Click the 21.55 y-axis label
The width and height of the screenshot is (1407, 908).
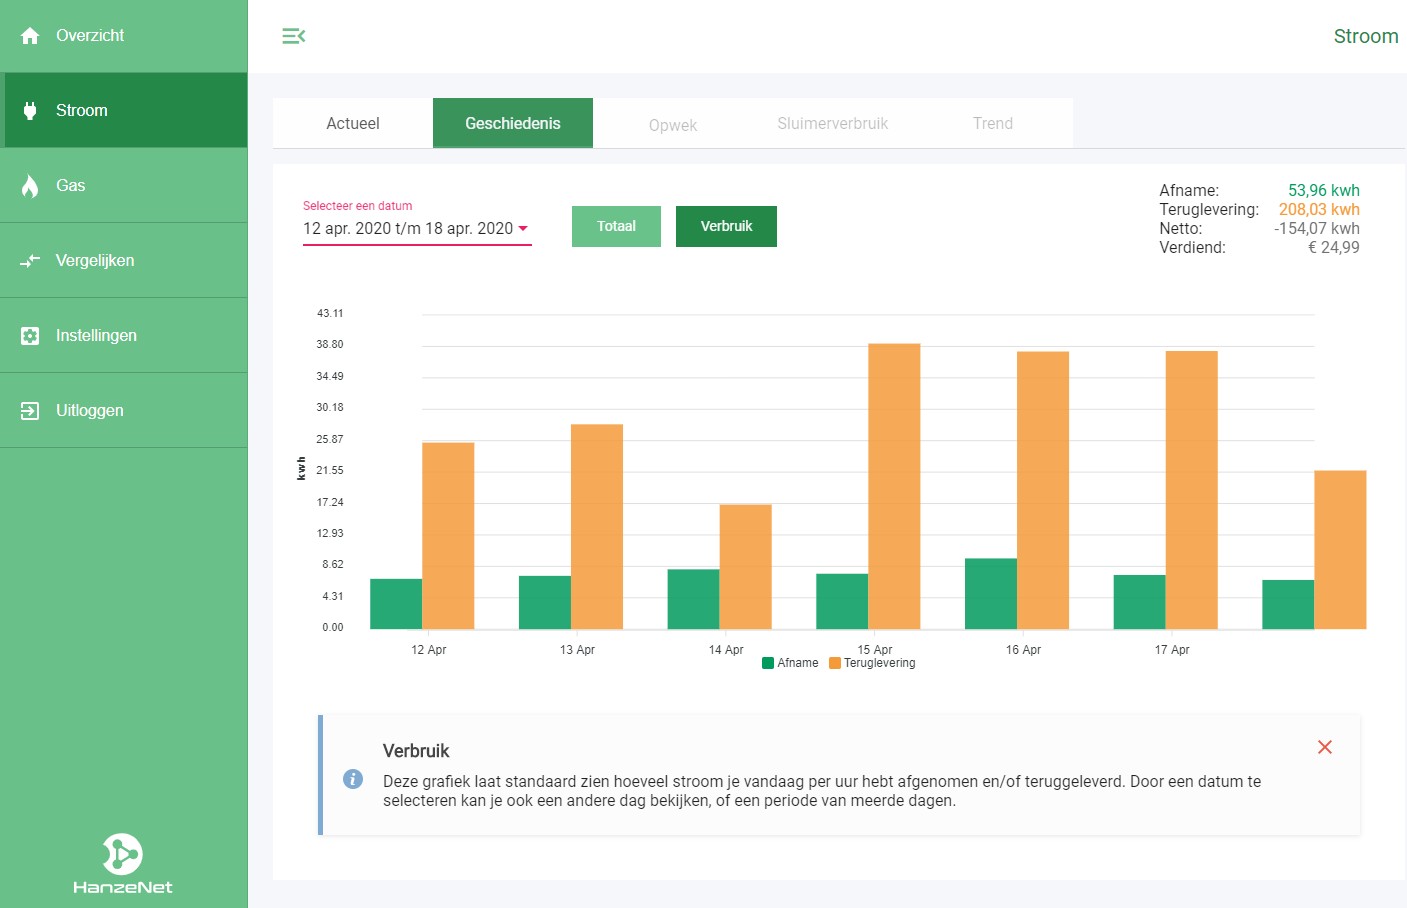pos(330,470)
